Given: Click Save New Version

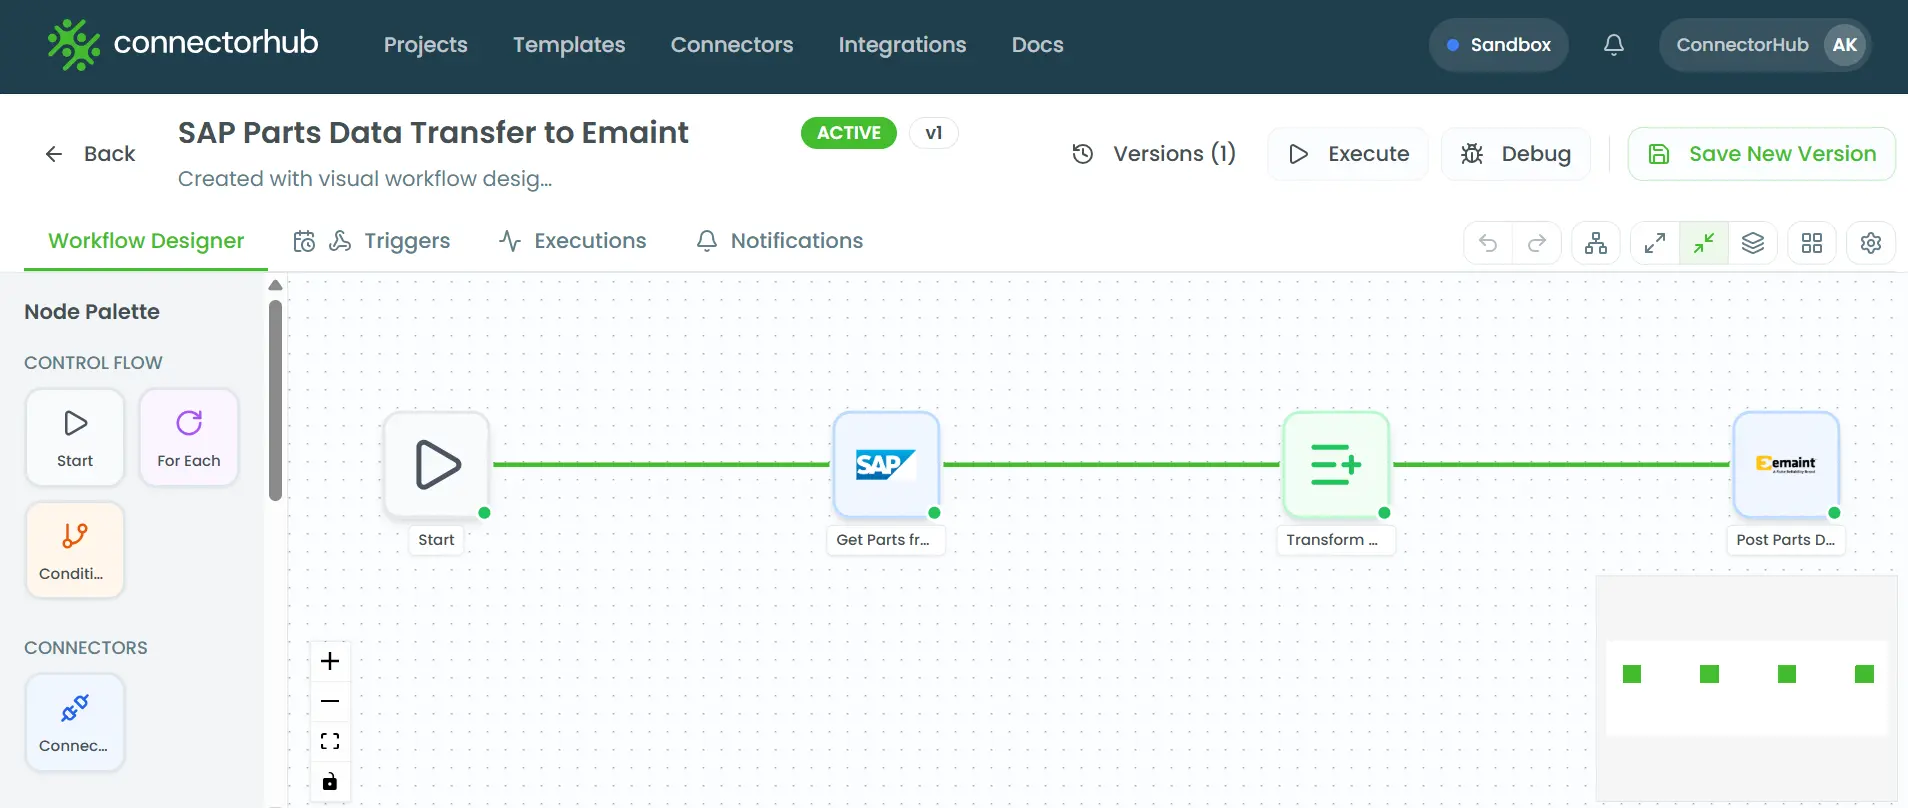Looking at the screenshot, I should coord(1762,154).
